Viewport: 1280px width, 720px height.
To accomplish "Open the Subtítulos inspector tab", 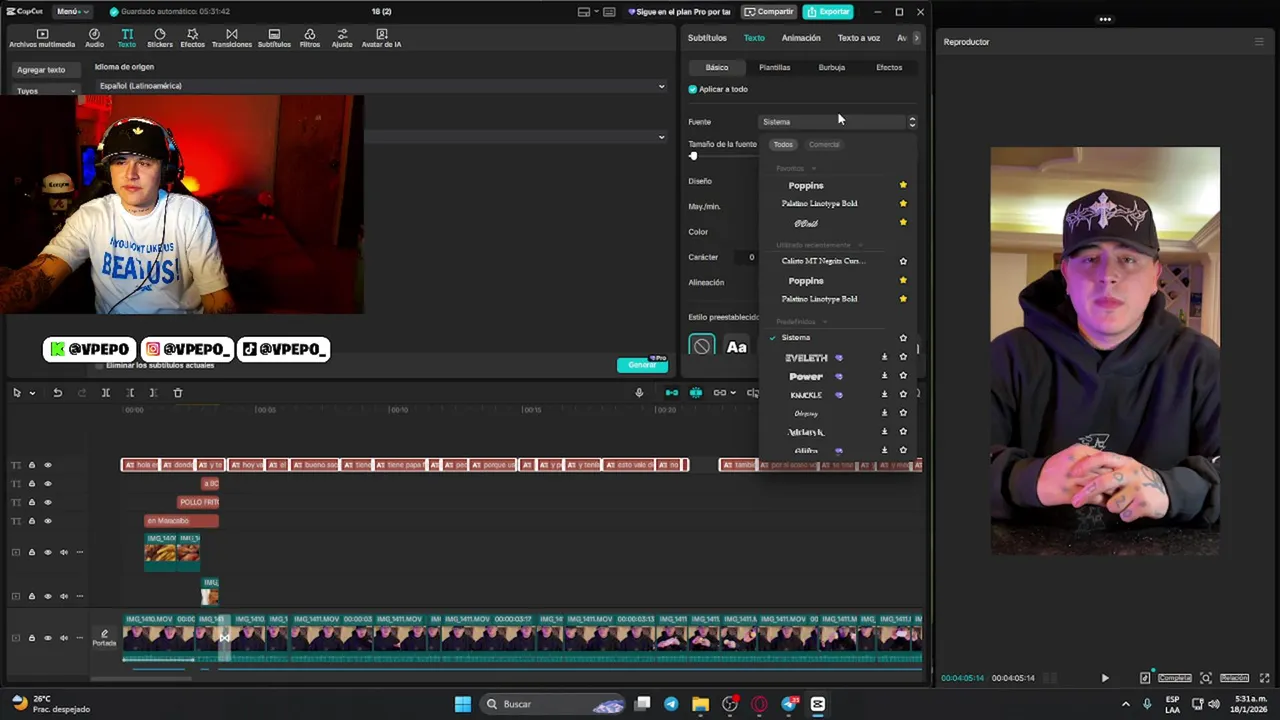I will pyautogui.click(x=707, y=38).
